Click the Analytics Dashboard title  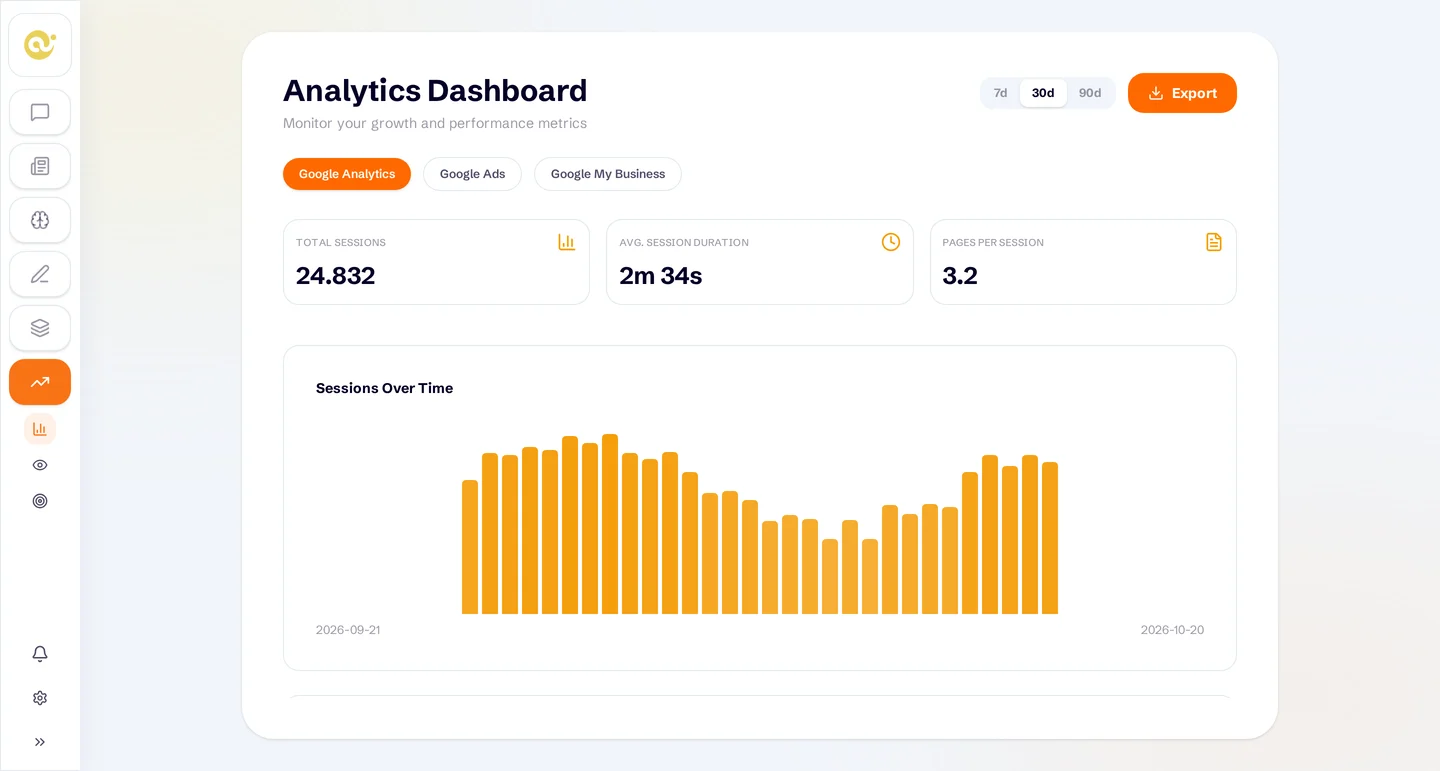point(435,91)
